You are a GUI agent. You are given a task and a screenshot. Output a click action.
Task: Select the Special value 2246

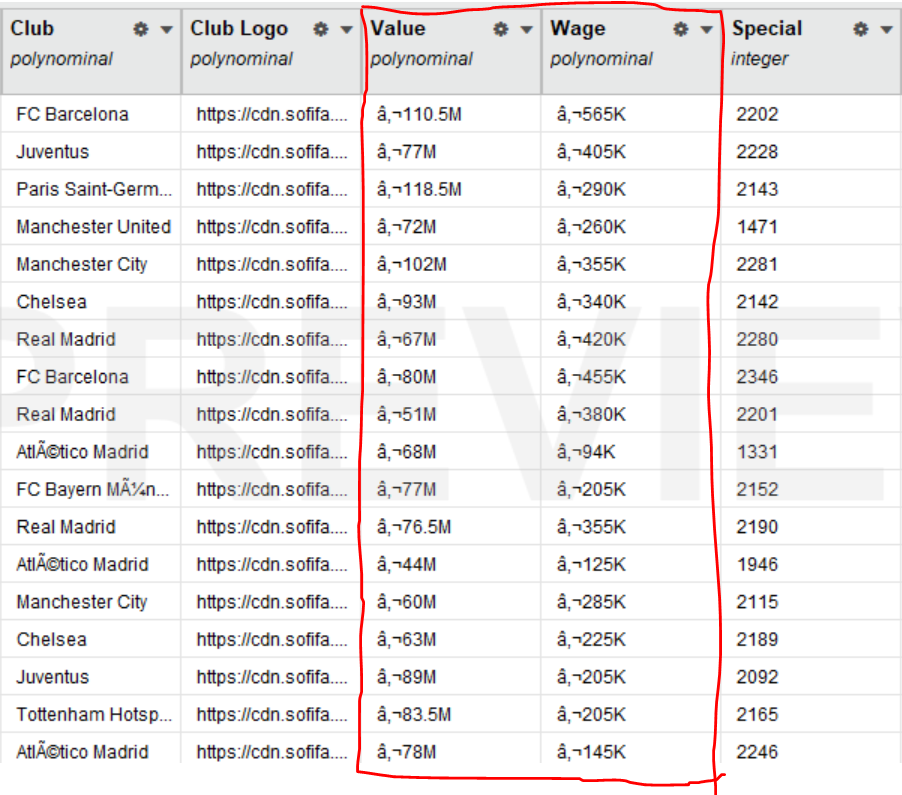(757, 752)
